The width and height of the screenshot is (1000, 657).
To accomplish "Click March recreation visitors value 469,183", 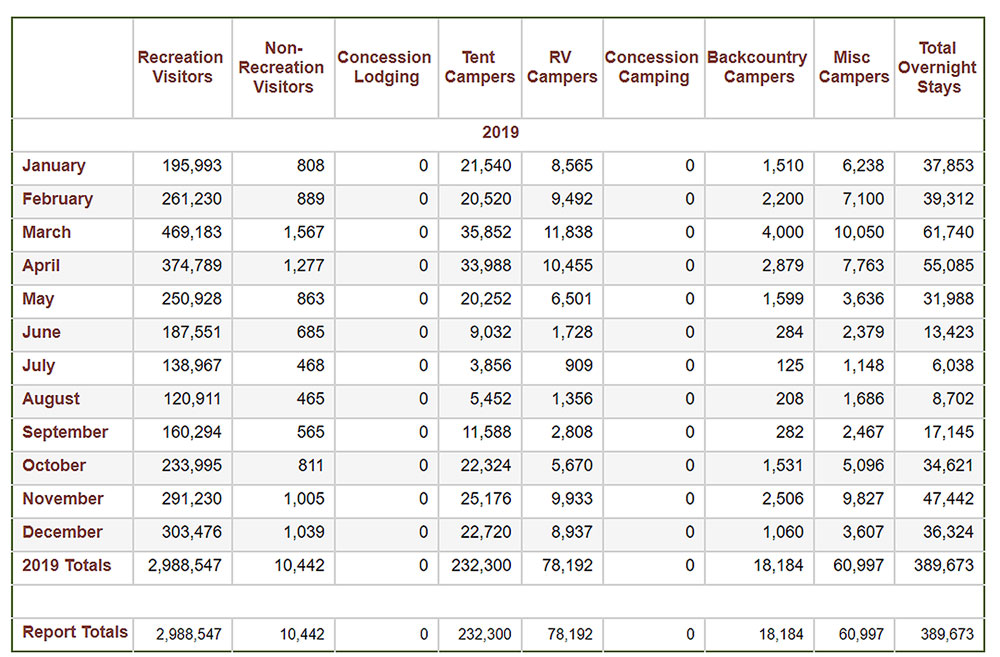I will coord(193,233).
